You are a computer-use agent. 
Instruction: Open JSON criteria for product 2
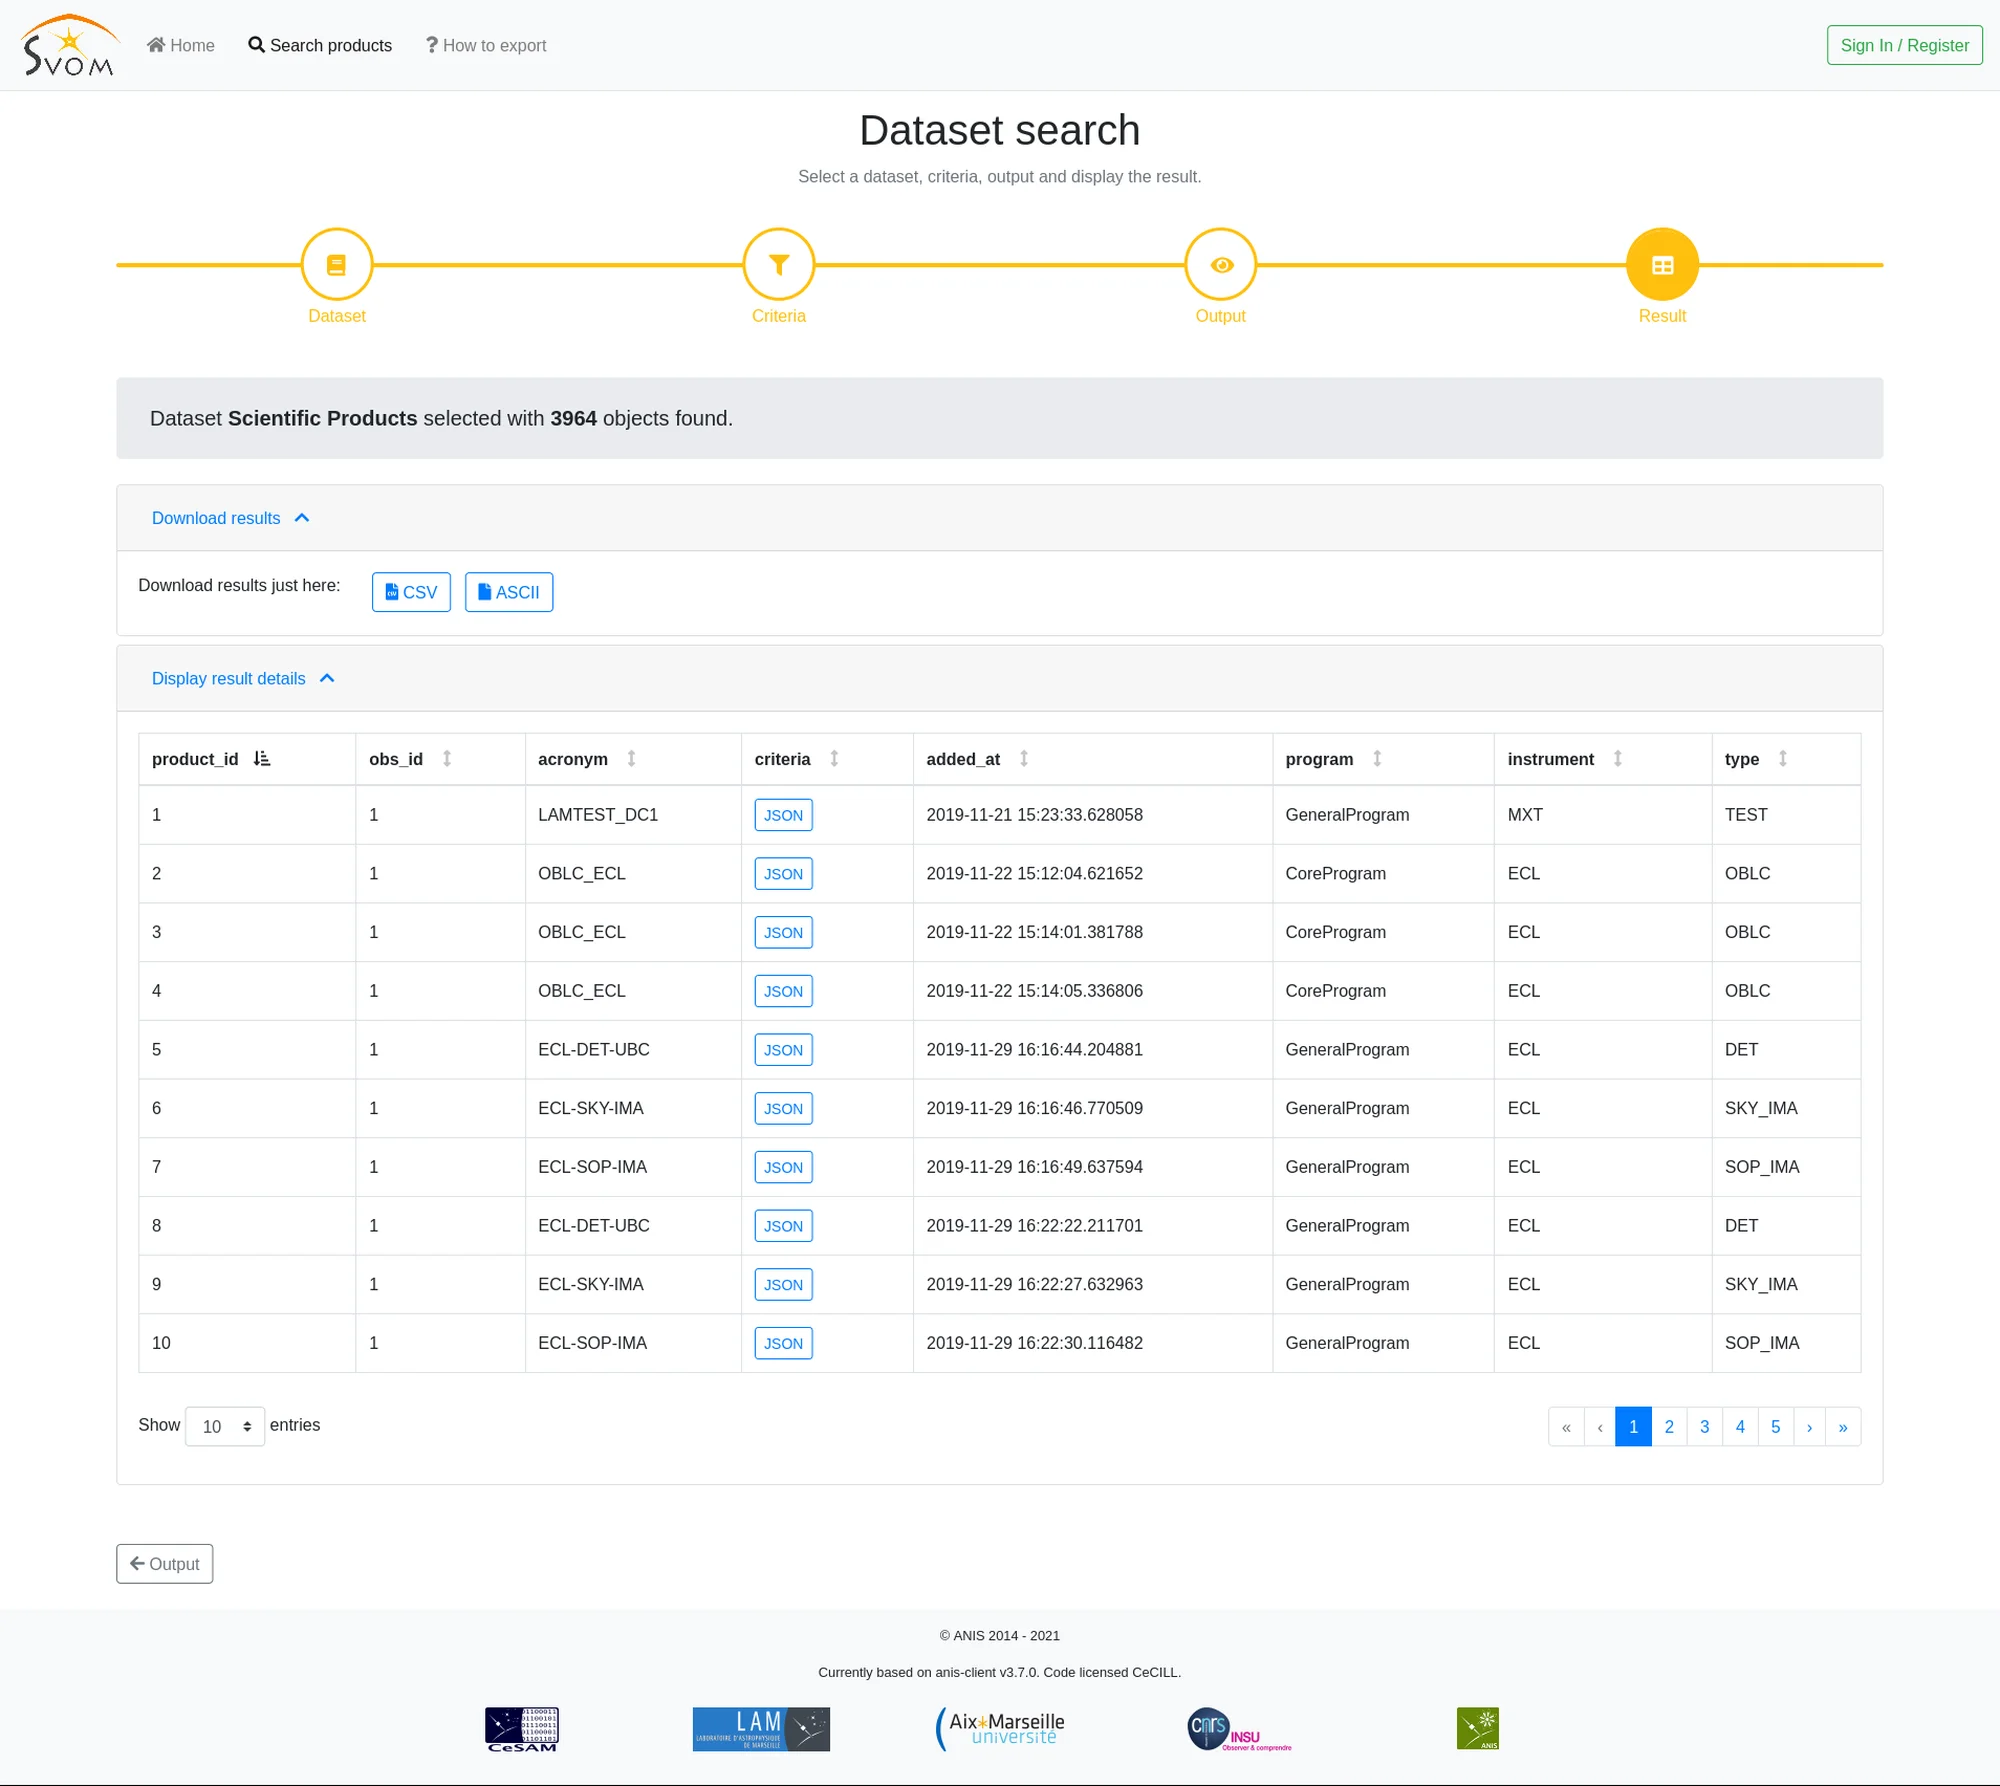click(783, 874)
